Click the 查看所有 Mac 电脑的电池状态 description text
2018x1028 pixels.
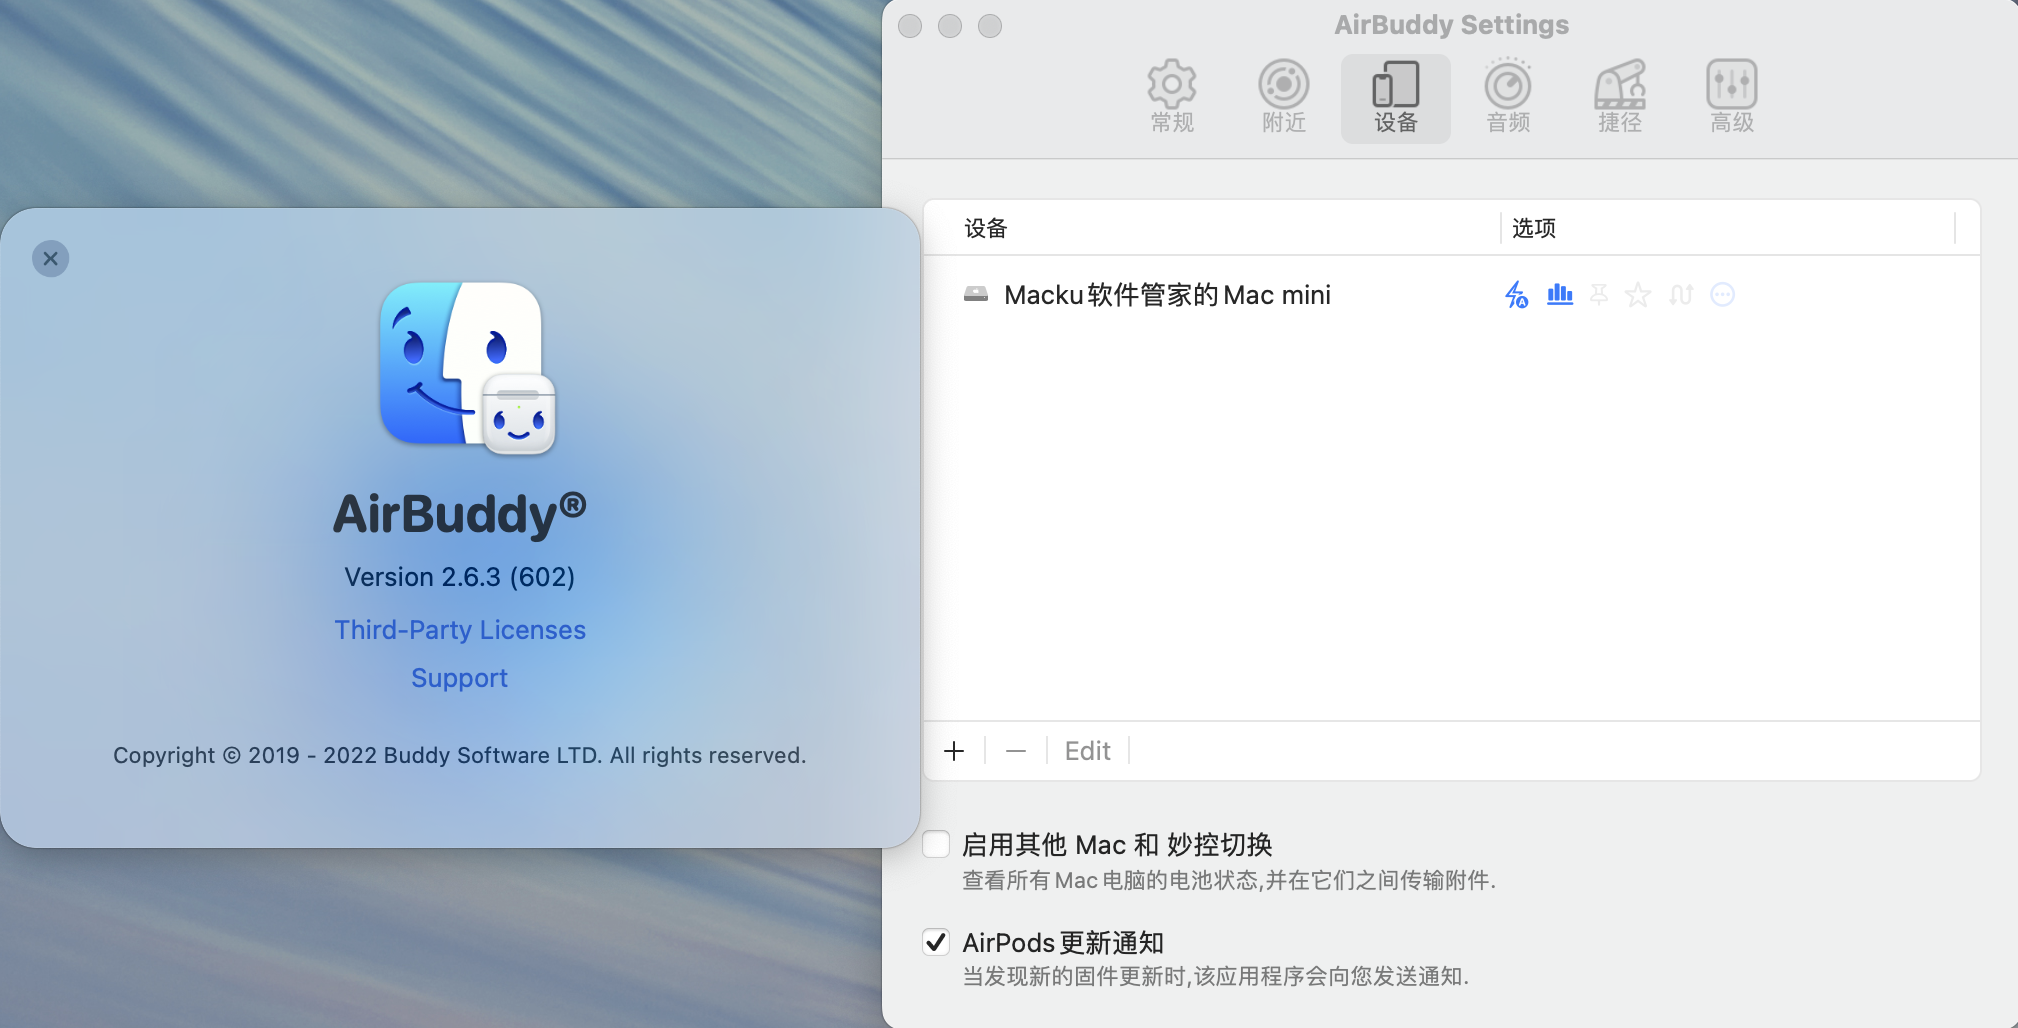click(x=1229, y=880)
